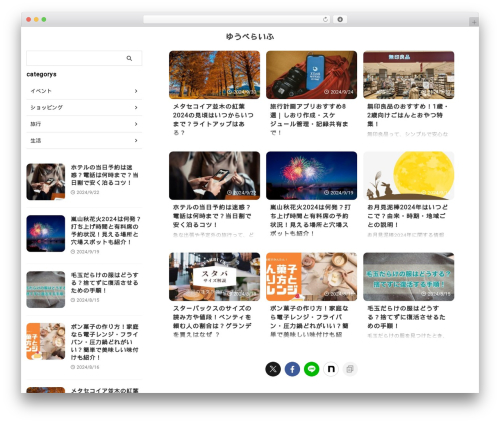This screenshot has height=423, width=500.
Task: Click gray sweater 毛玉 thumbnail in grid
Action: click(x=409, y=277)
